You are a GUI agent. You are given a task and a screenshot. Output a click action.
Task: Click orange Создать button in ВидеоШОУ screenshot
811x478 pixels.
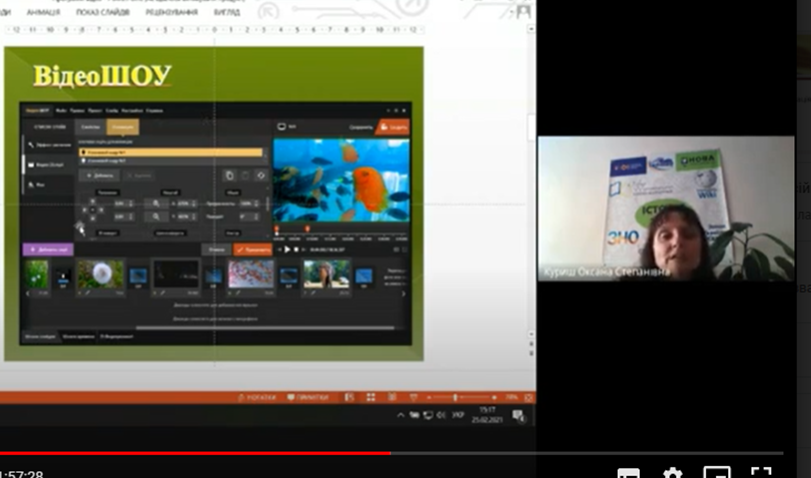click(394, 127)
